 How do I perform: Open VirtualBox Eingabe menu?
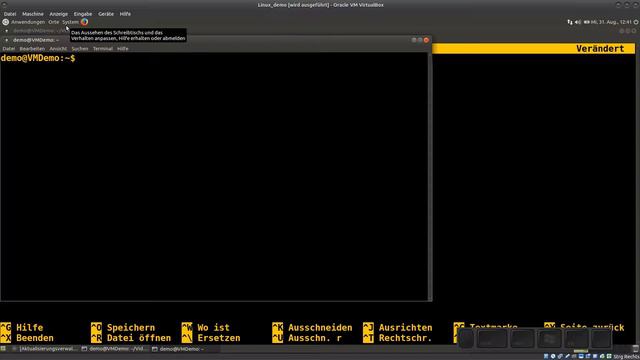(x=83, y=14)
